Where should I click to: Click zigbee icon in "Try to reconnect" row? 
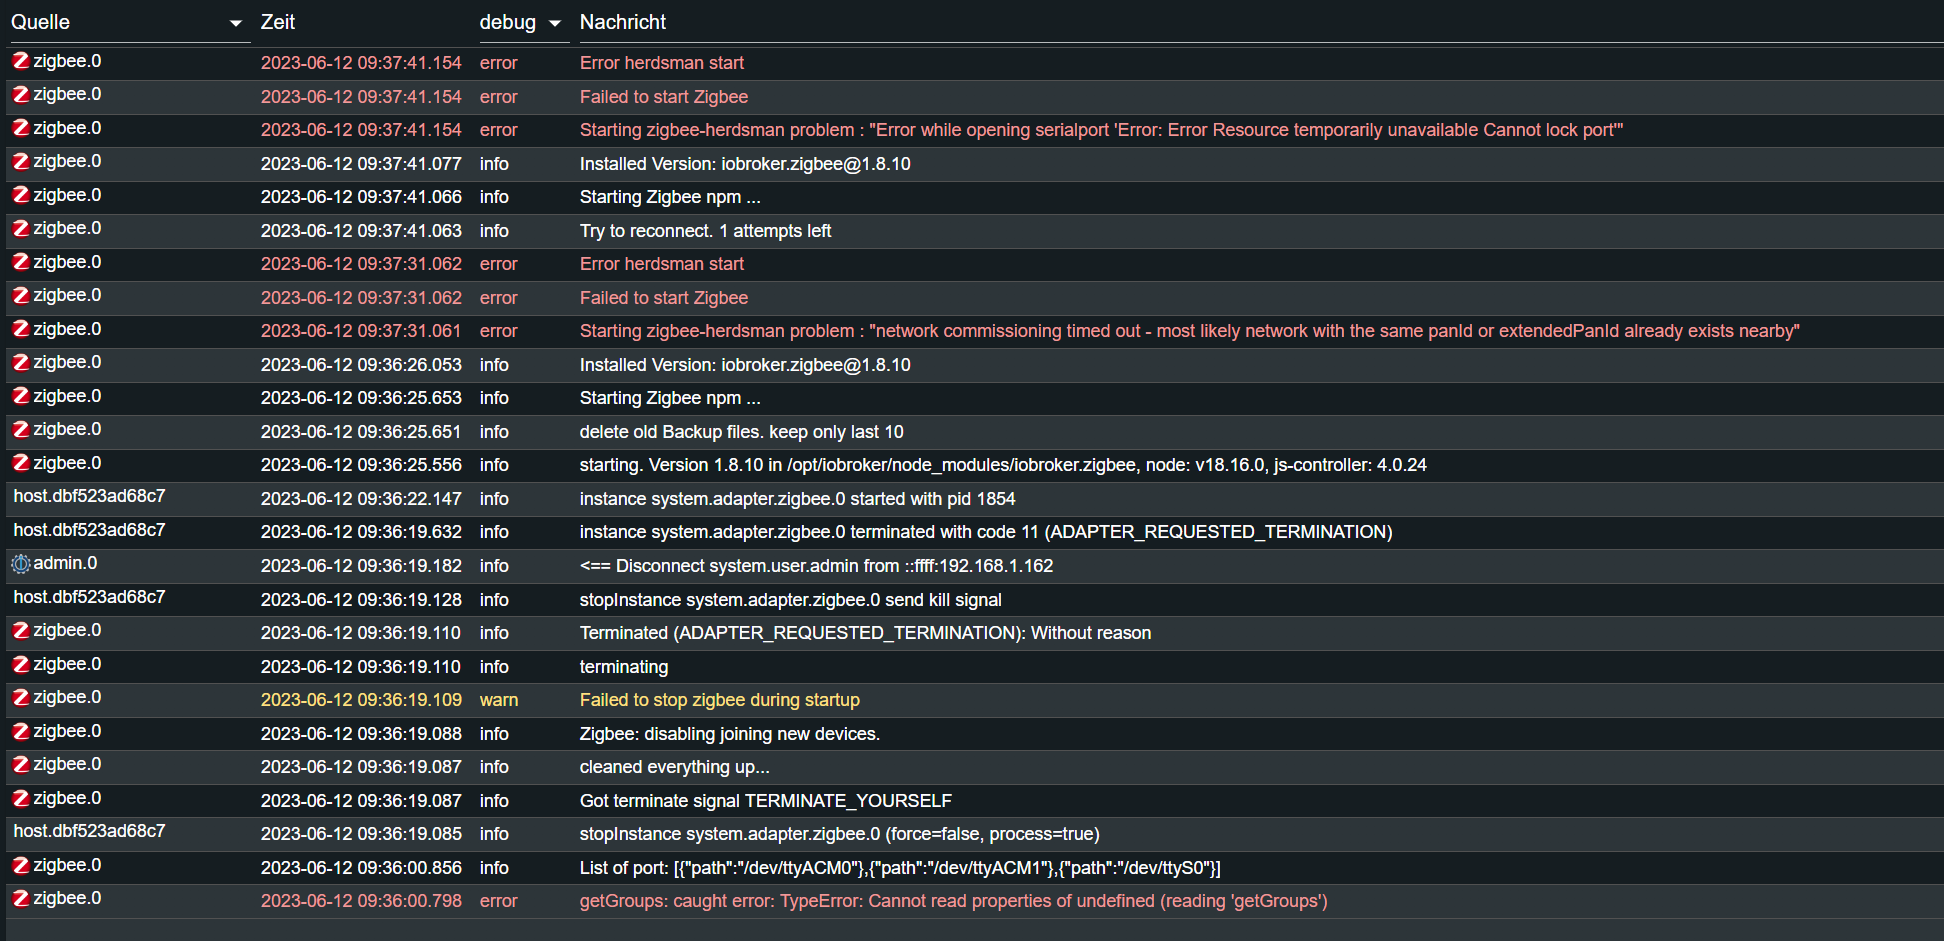tap(21, 229)
